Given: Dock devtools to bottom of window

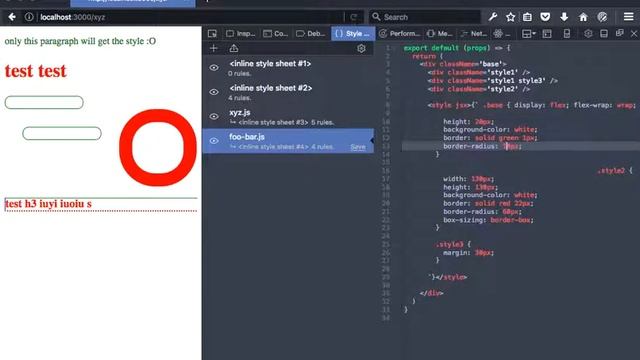Looking at the screenshot, I should click(604, 33).
